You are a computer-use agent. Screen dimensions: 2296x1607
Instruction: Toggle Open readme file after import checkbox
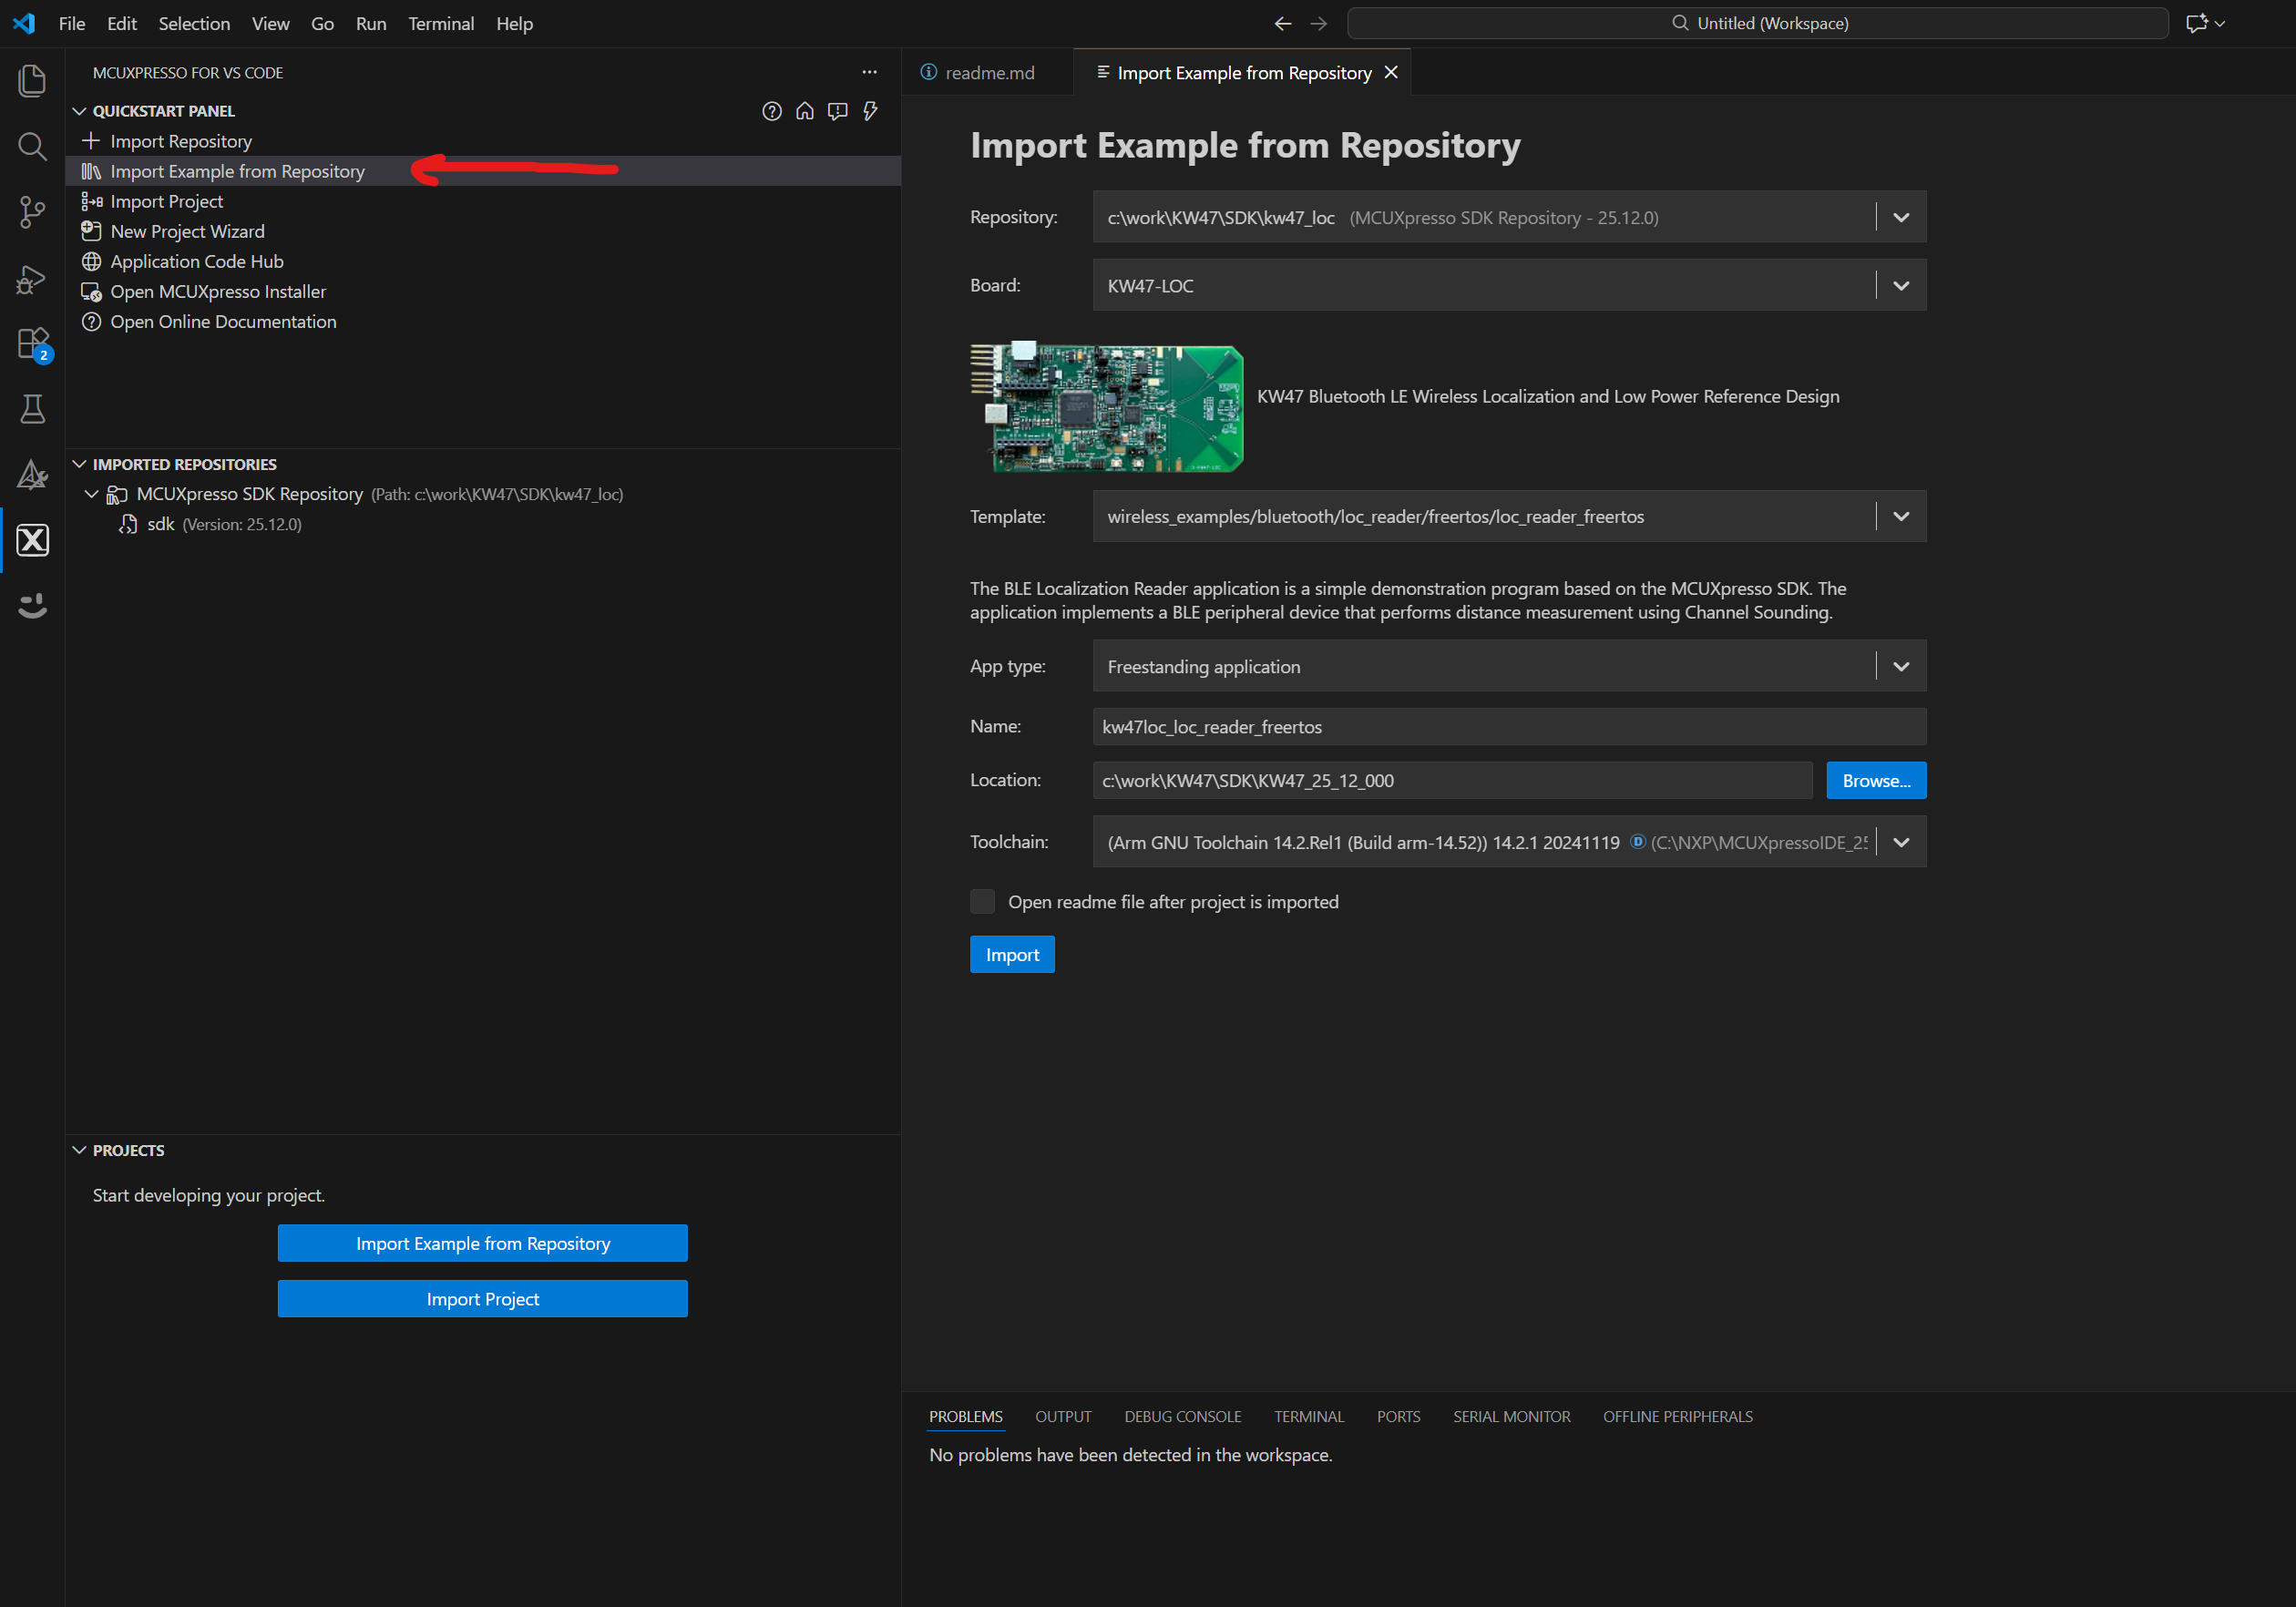point(982,901)
